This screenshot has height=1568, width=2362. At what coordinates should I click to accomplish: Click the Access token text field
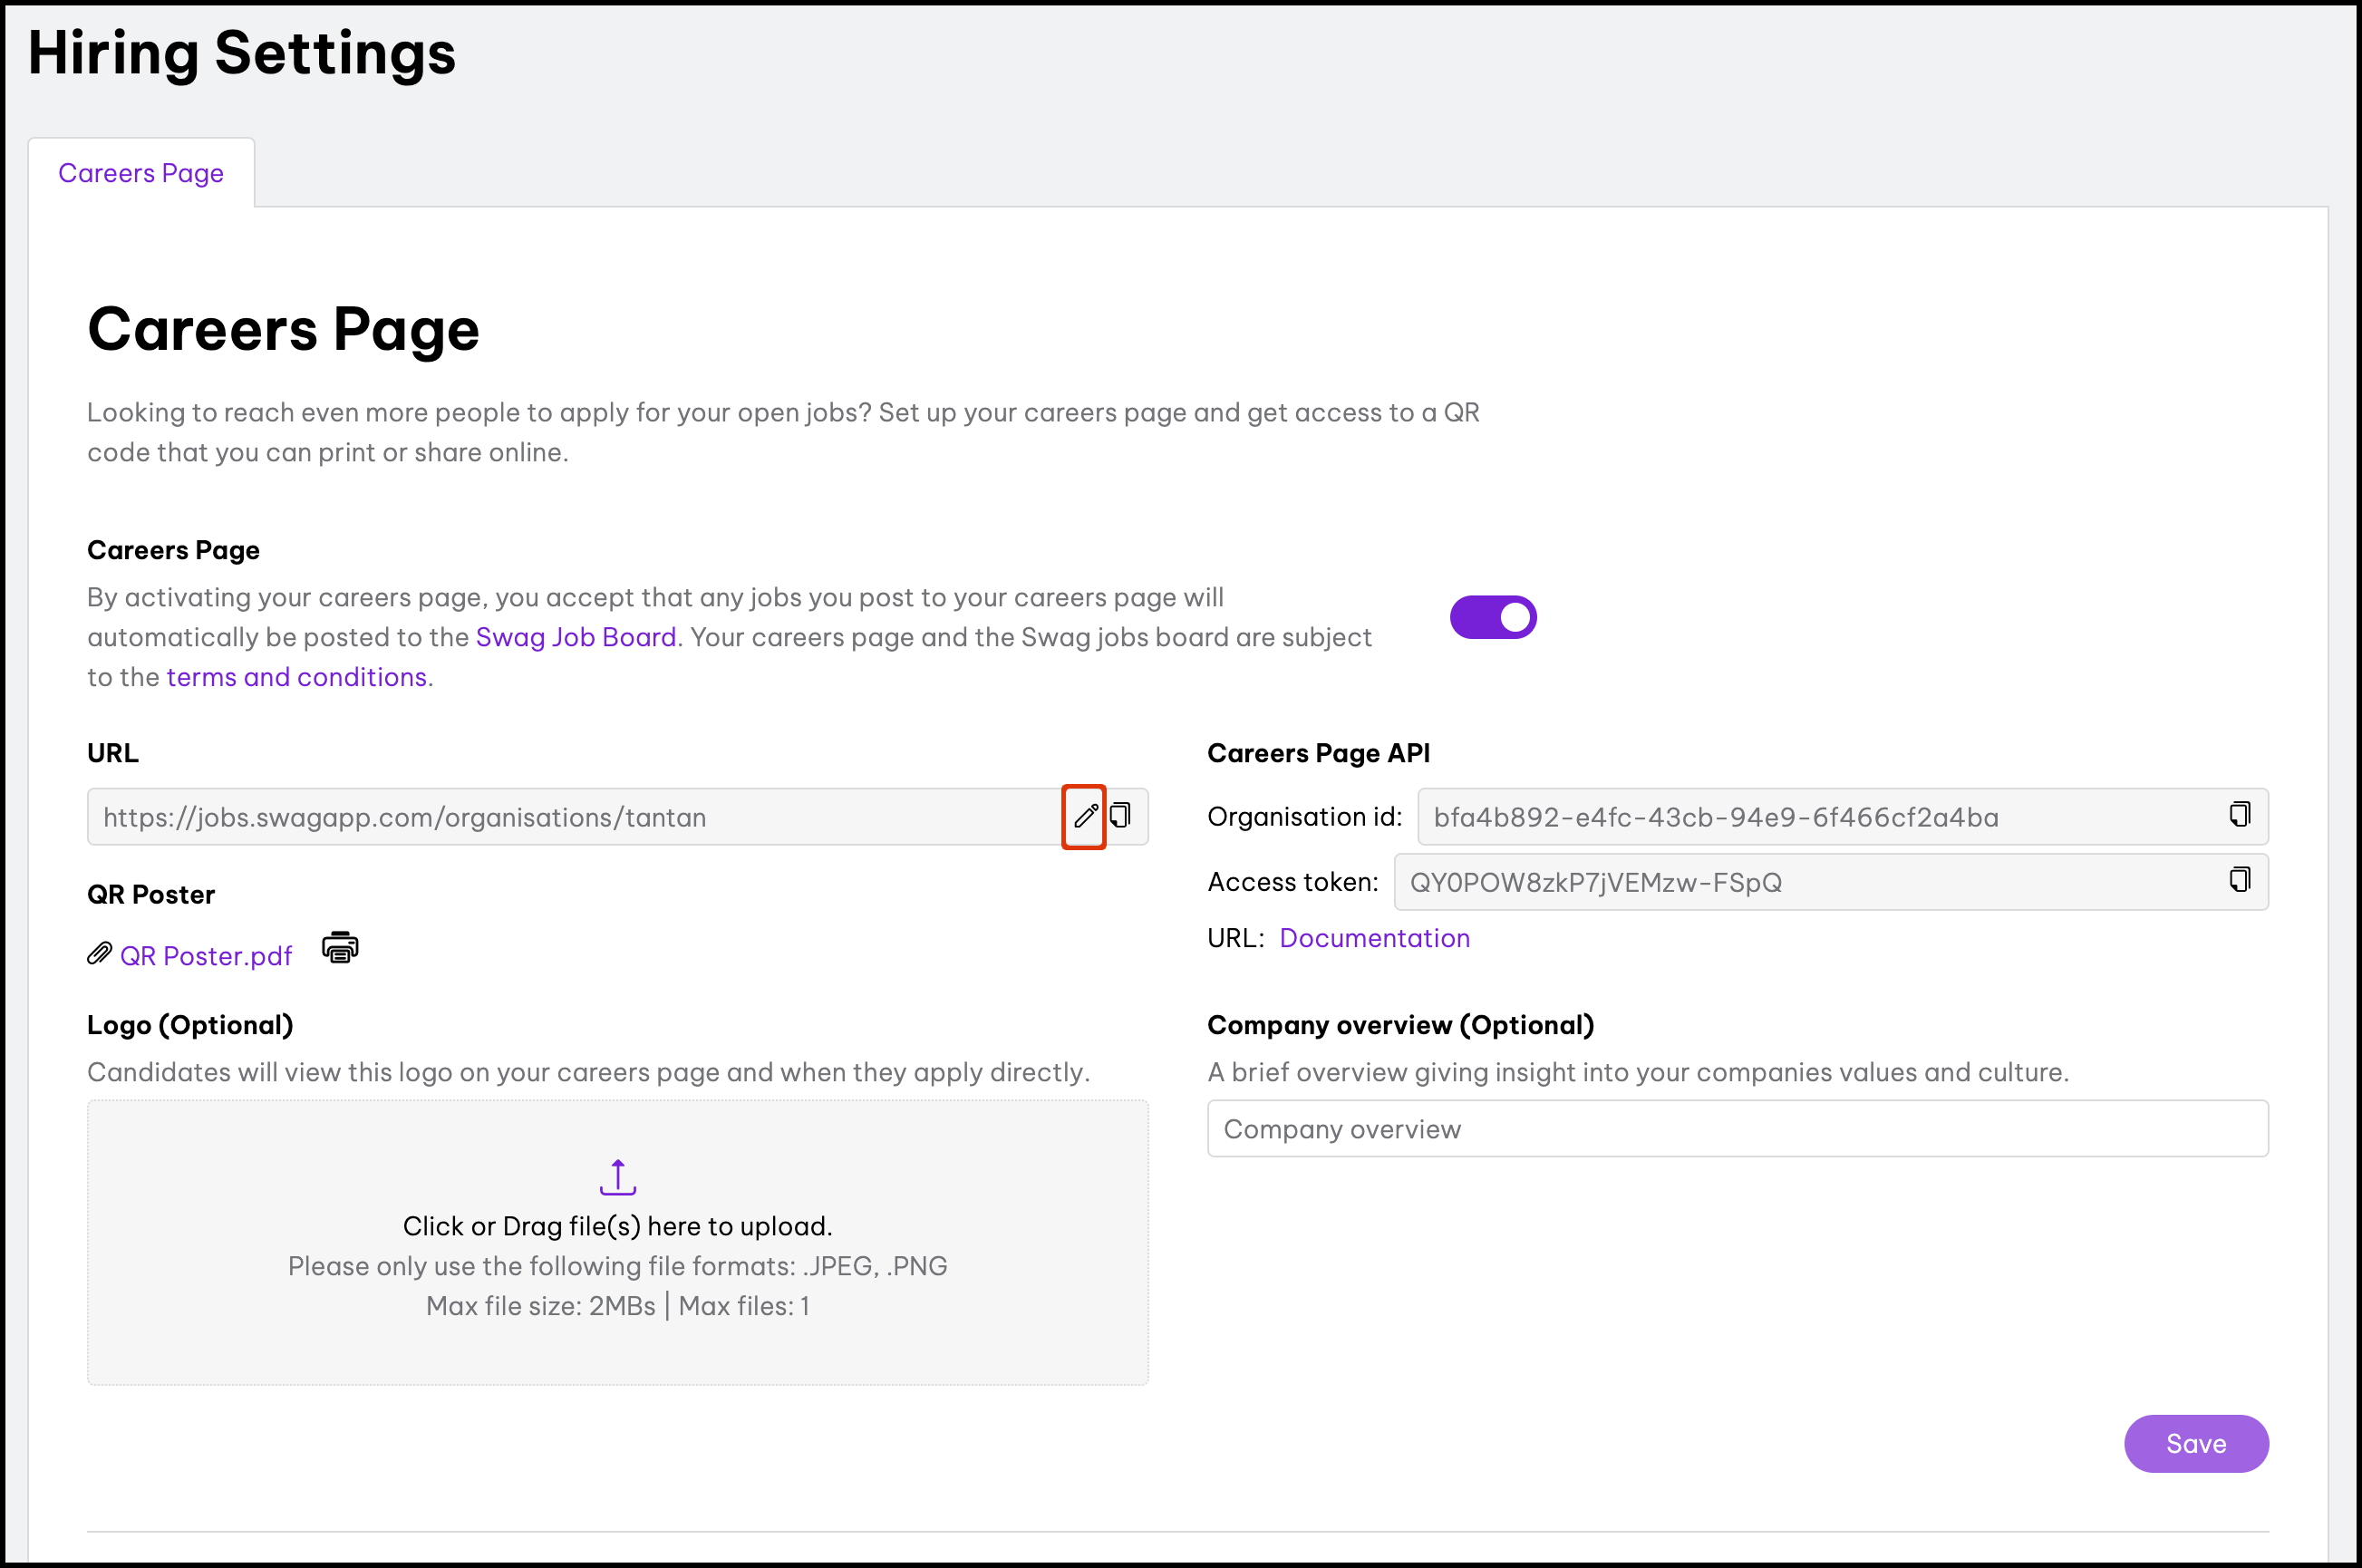1800,882
